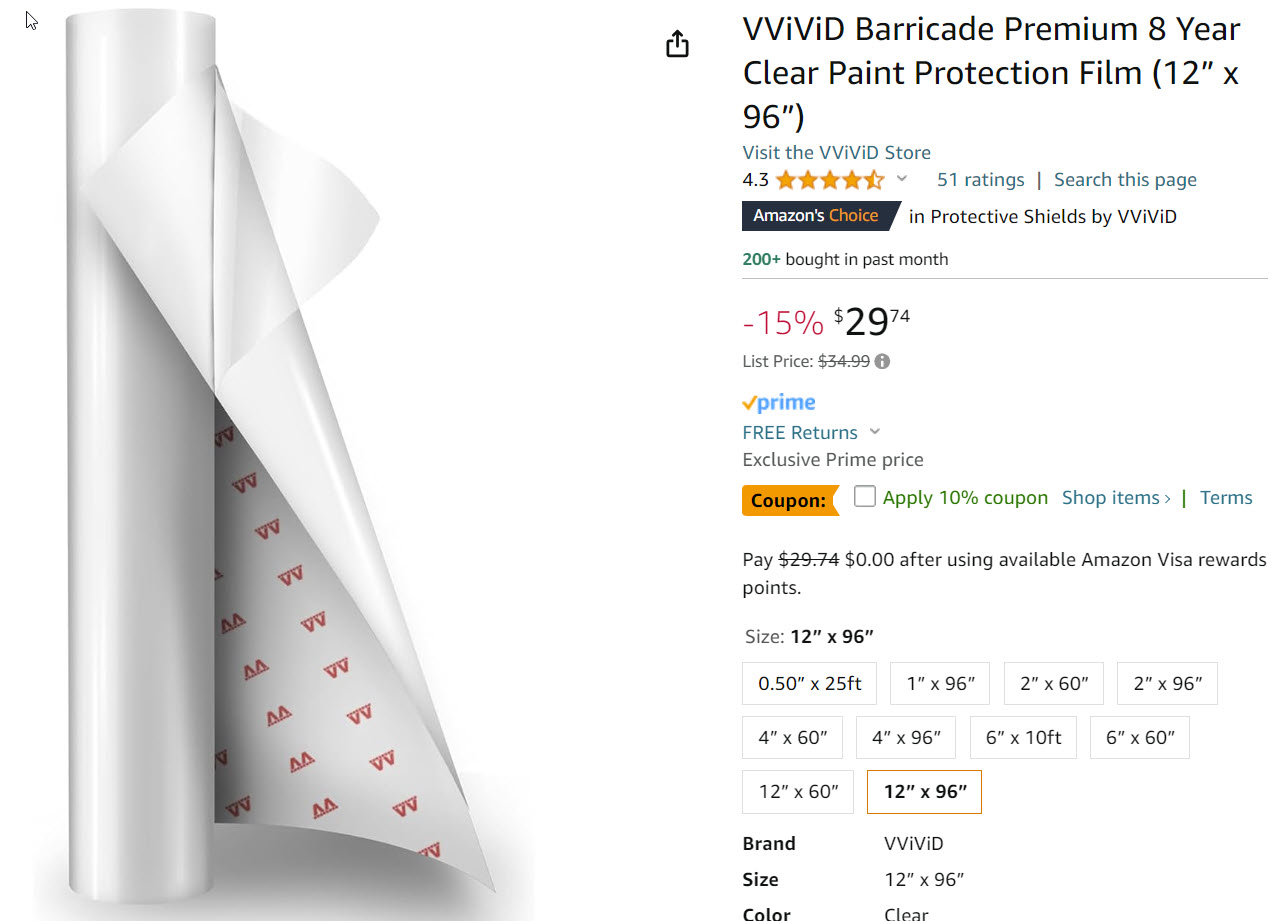Image resolution: width=1284 pixels, height=921 pixels.
Task: Choose the 12″ x 60″ size
Action: click(x=798, y=792)
